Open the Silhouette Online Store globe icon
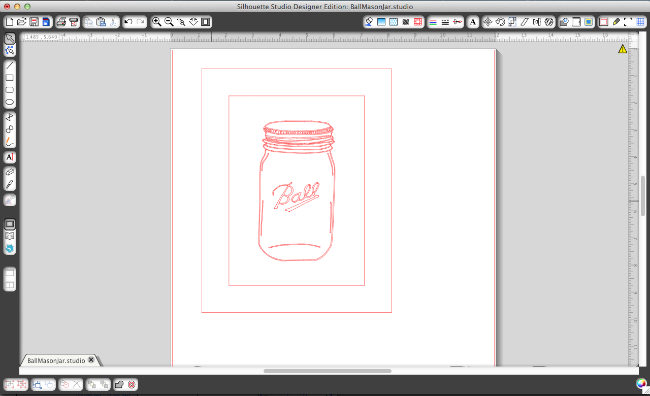Viewport: 650px width, 396px height. click(x=10, y=248)
